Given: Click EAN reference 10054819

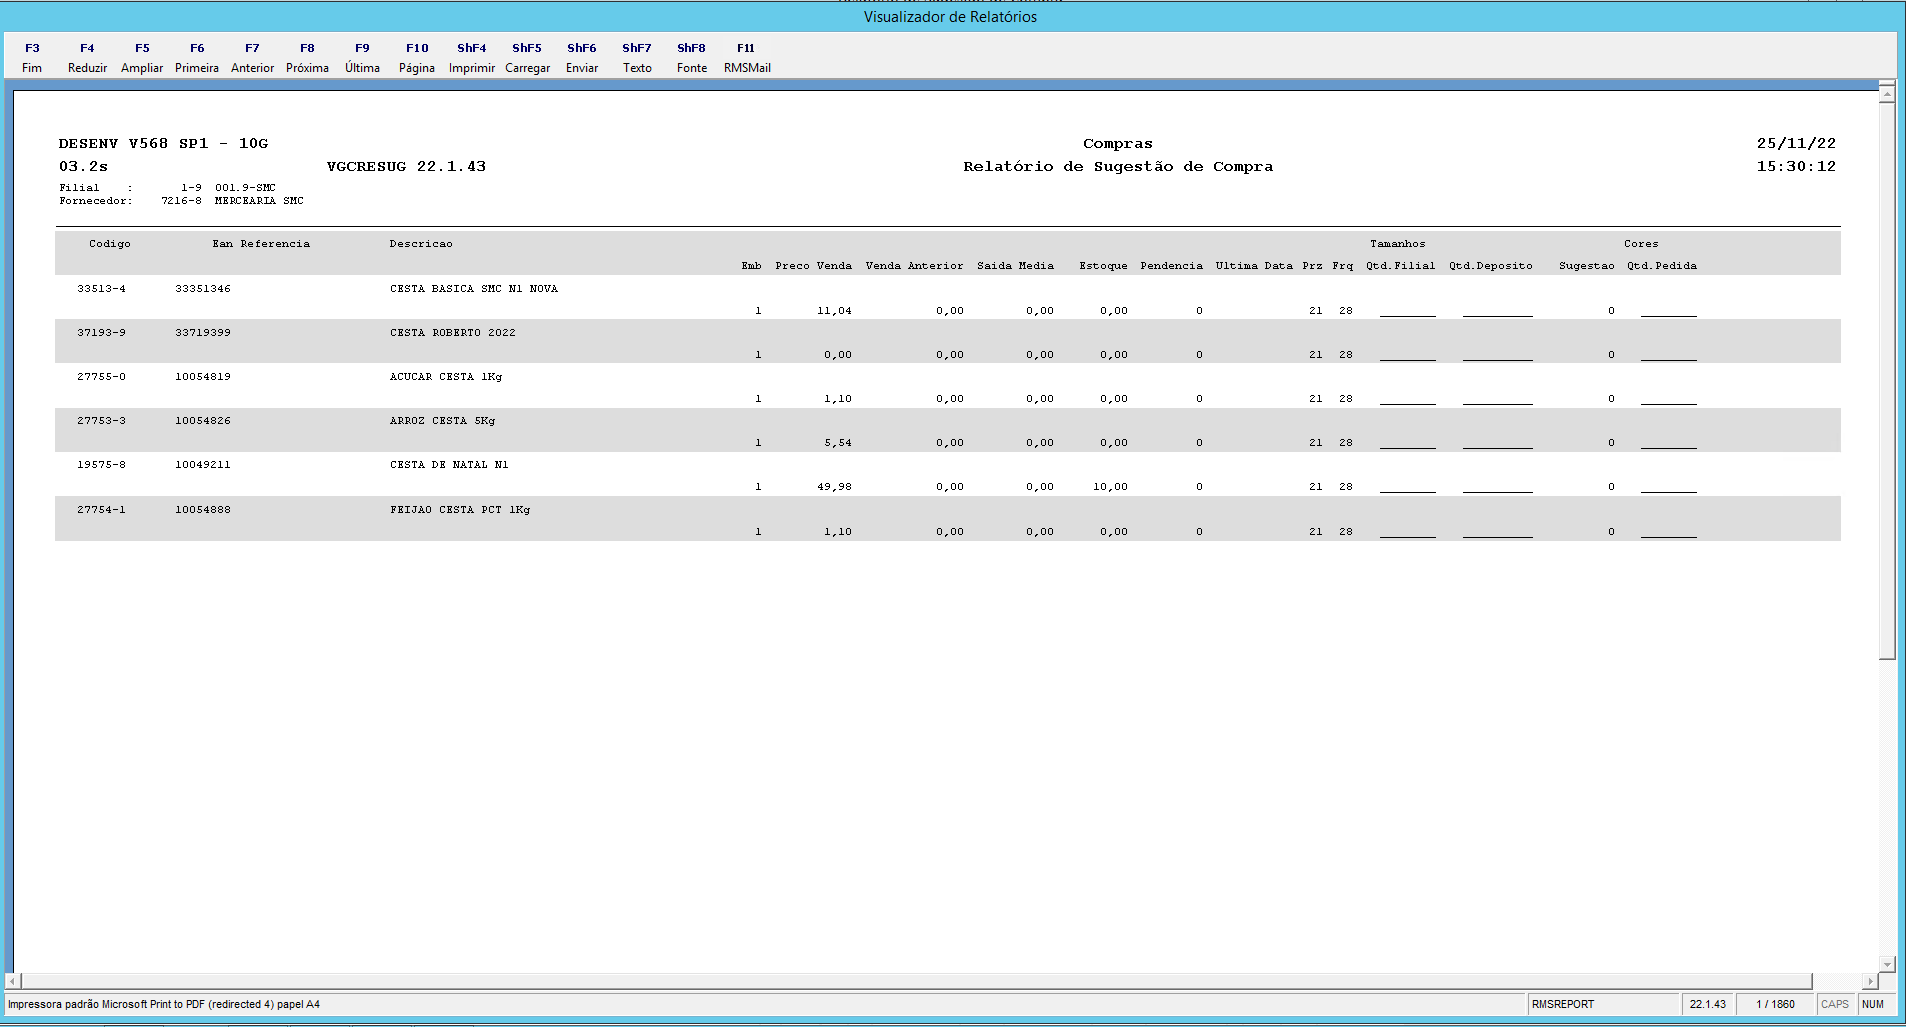Looking at the screenshot, I should 203,377.
